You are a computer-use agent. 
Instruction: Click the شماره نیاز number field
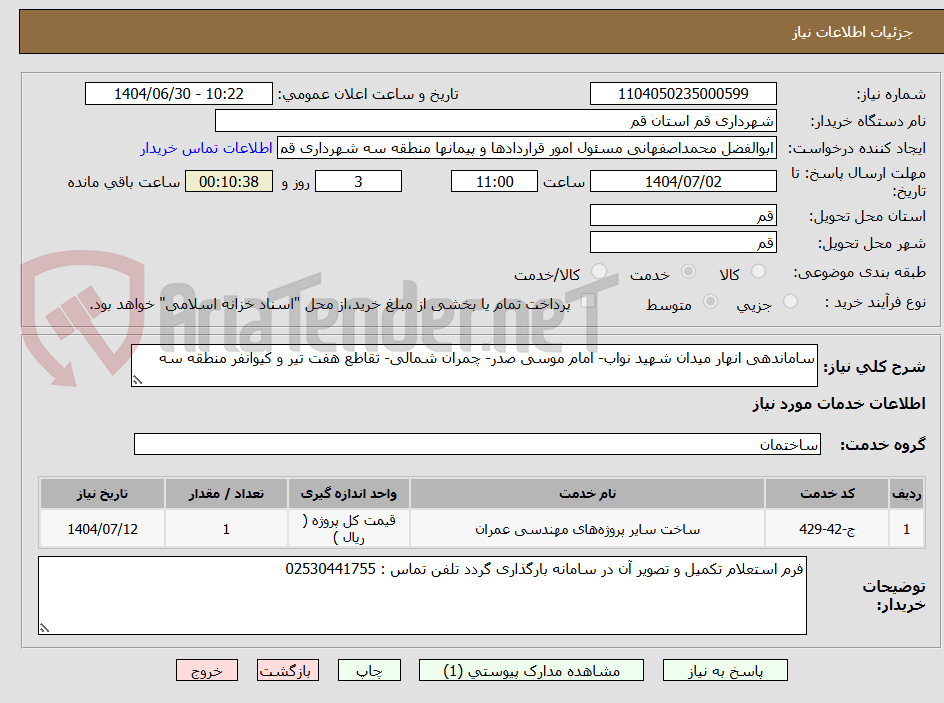pyautogui.click(x=683, y=89)
